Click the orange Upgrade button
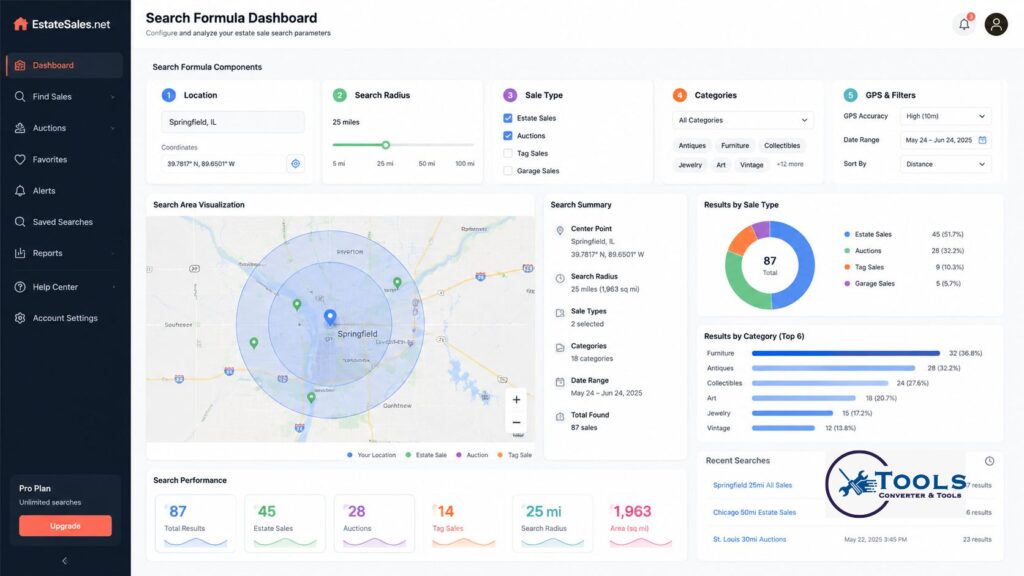Image resolution: width=1024 pixels, height=576 pixels. point(65,526)
